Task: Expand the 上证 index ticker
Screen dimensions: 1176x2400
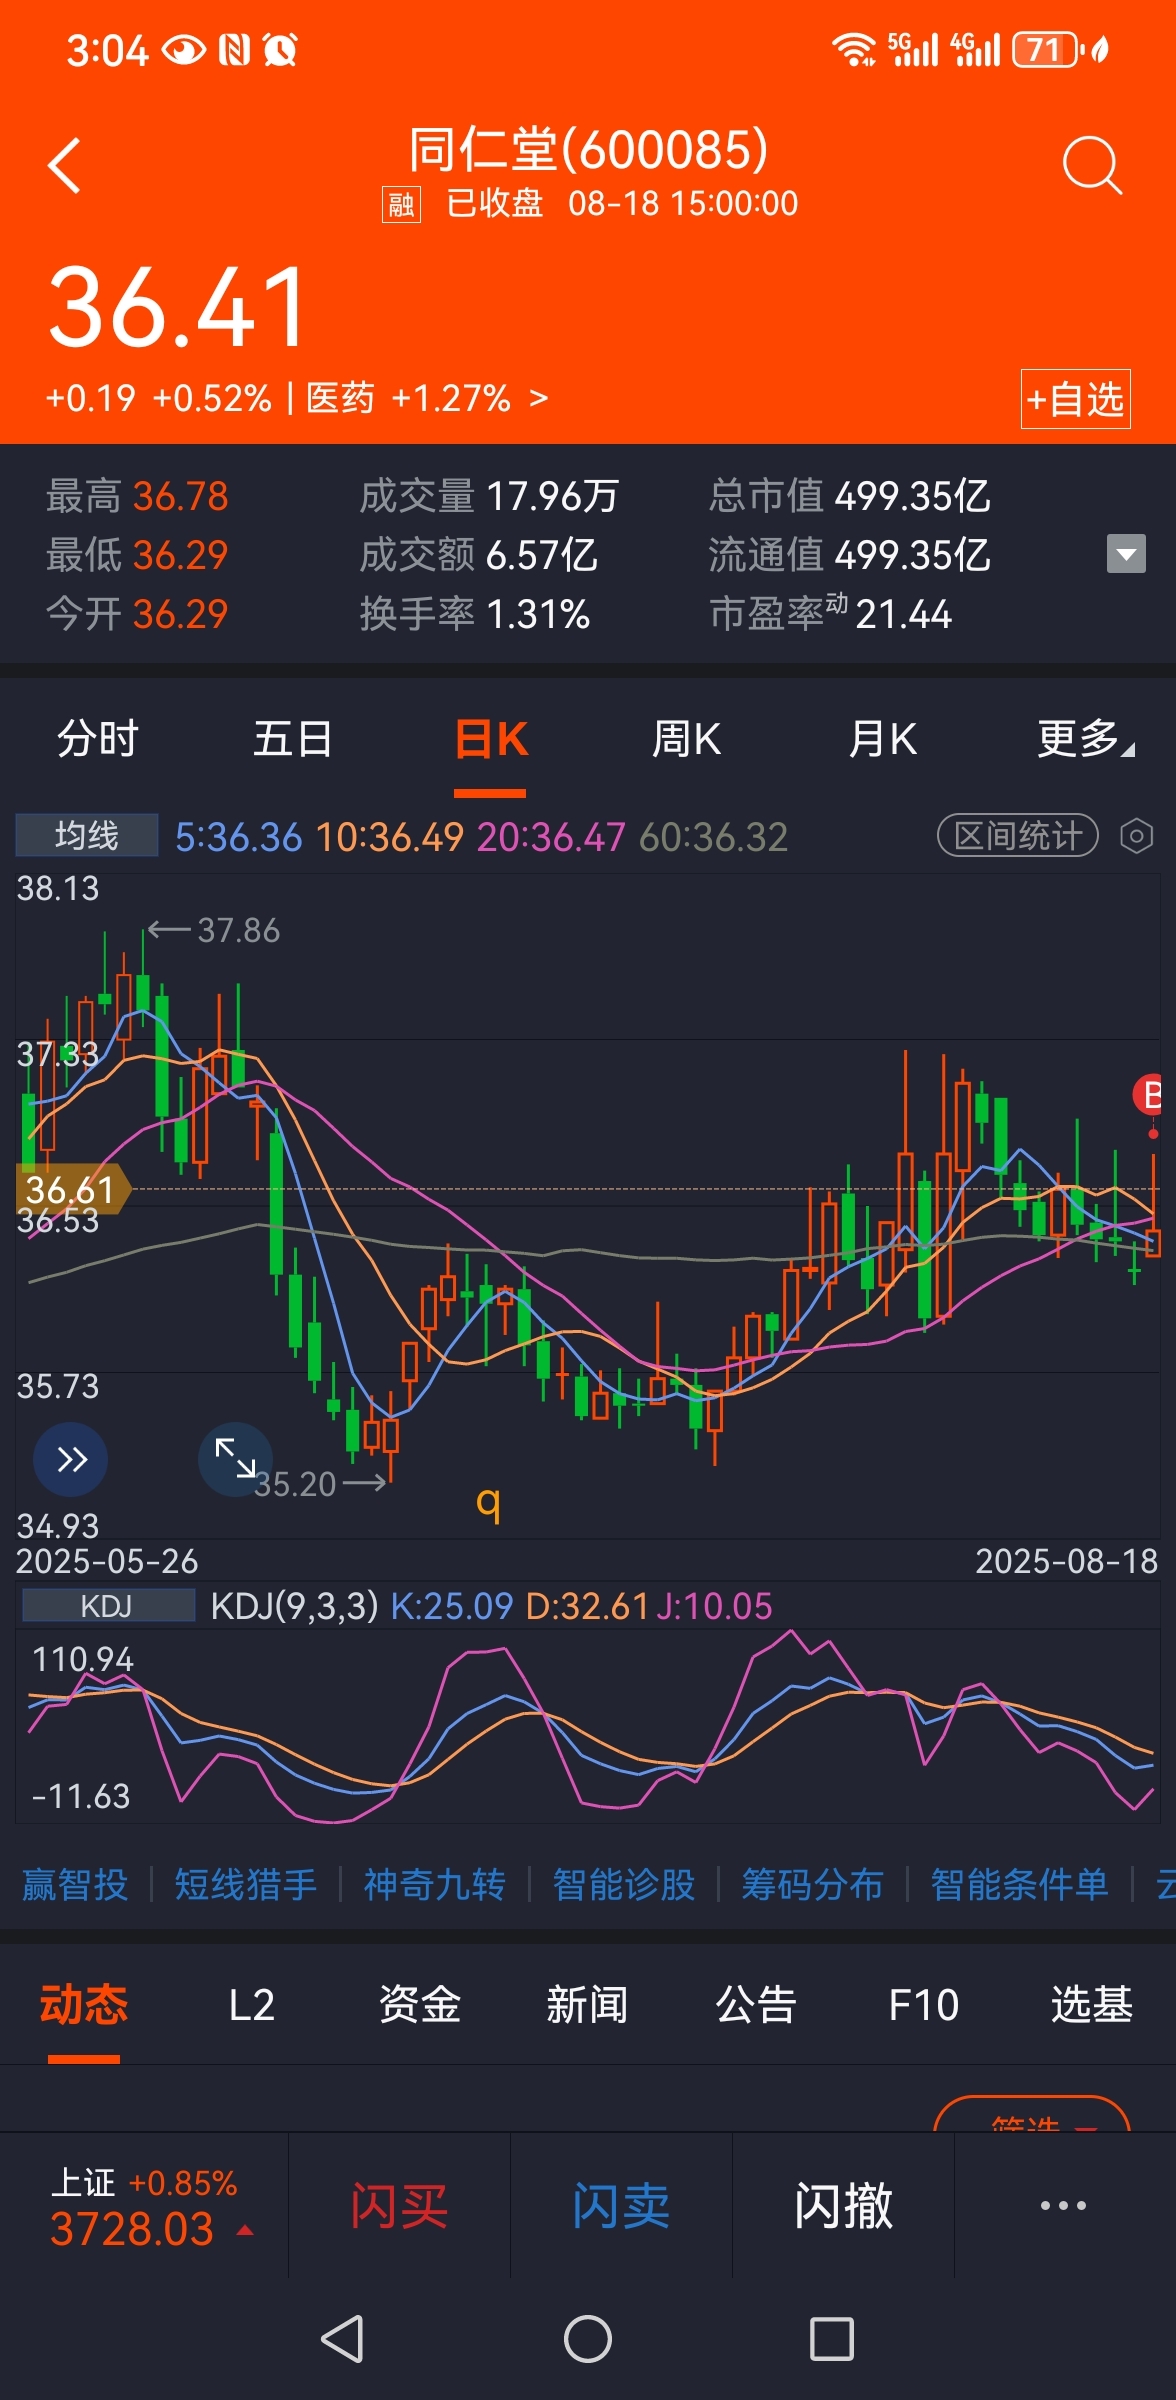Action: (x=145, y=2207)
